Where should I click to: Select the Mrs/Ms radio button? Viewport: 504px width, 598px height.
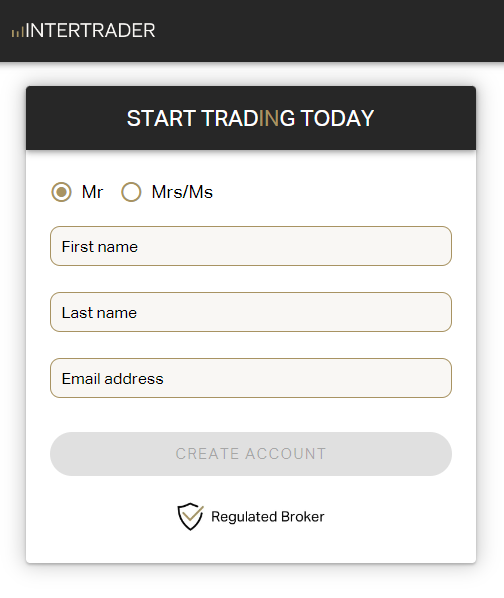click(x=131, y=192)
